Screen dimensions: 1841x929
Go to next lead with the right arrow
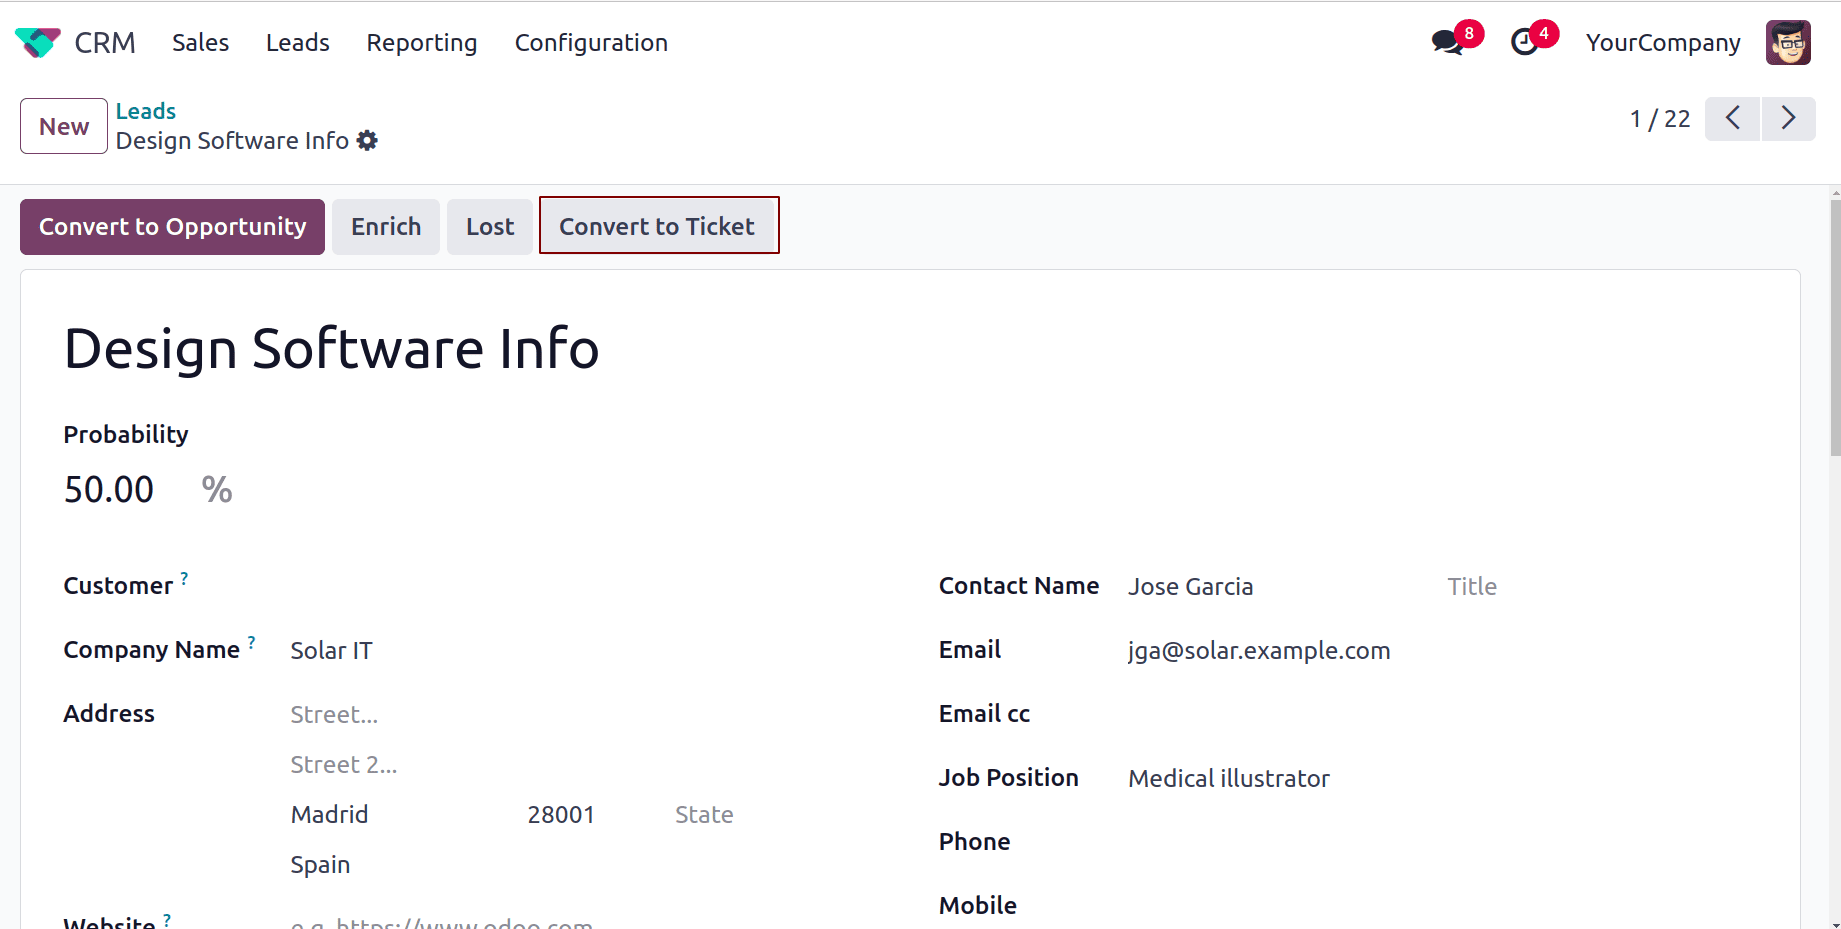(1789, 118)
